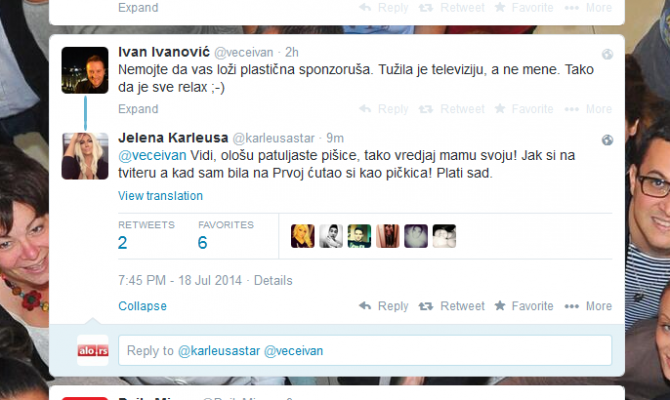Screen dimensions: 670x400
Task: Click the faded Favorite star on Ivan's tweet
Action: [500, 108]
